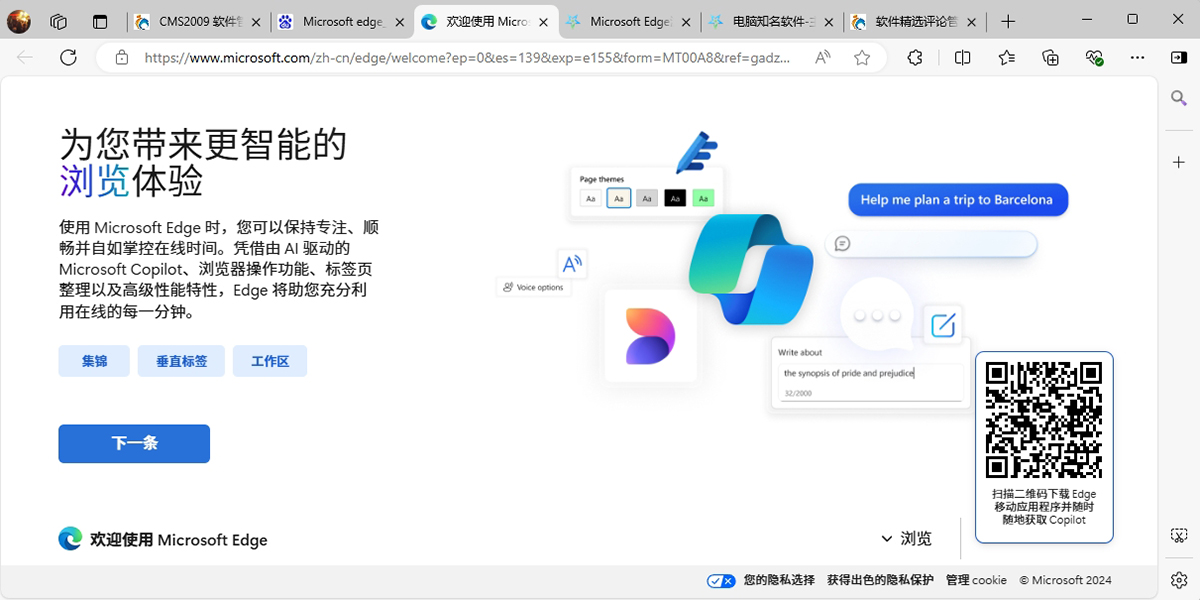View site information lock icon
The height and width of the screenshot is (600, 1200).
pos(122,58)
